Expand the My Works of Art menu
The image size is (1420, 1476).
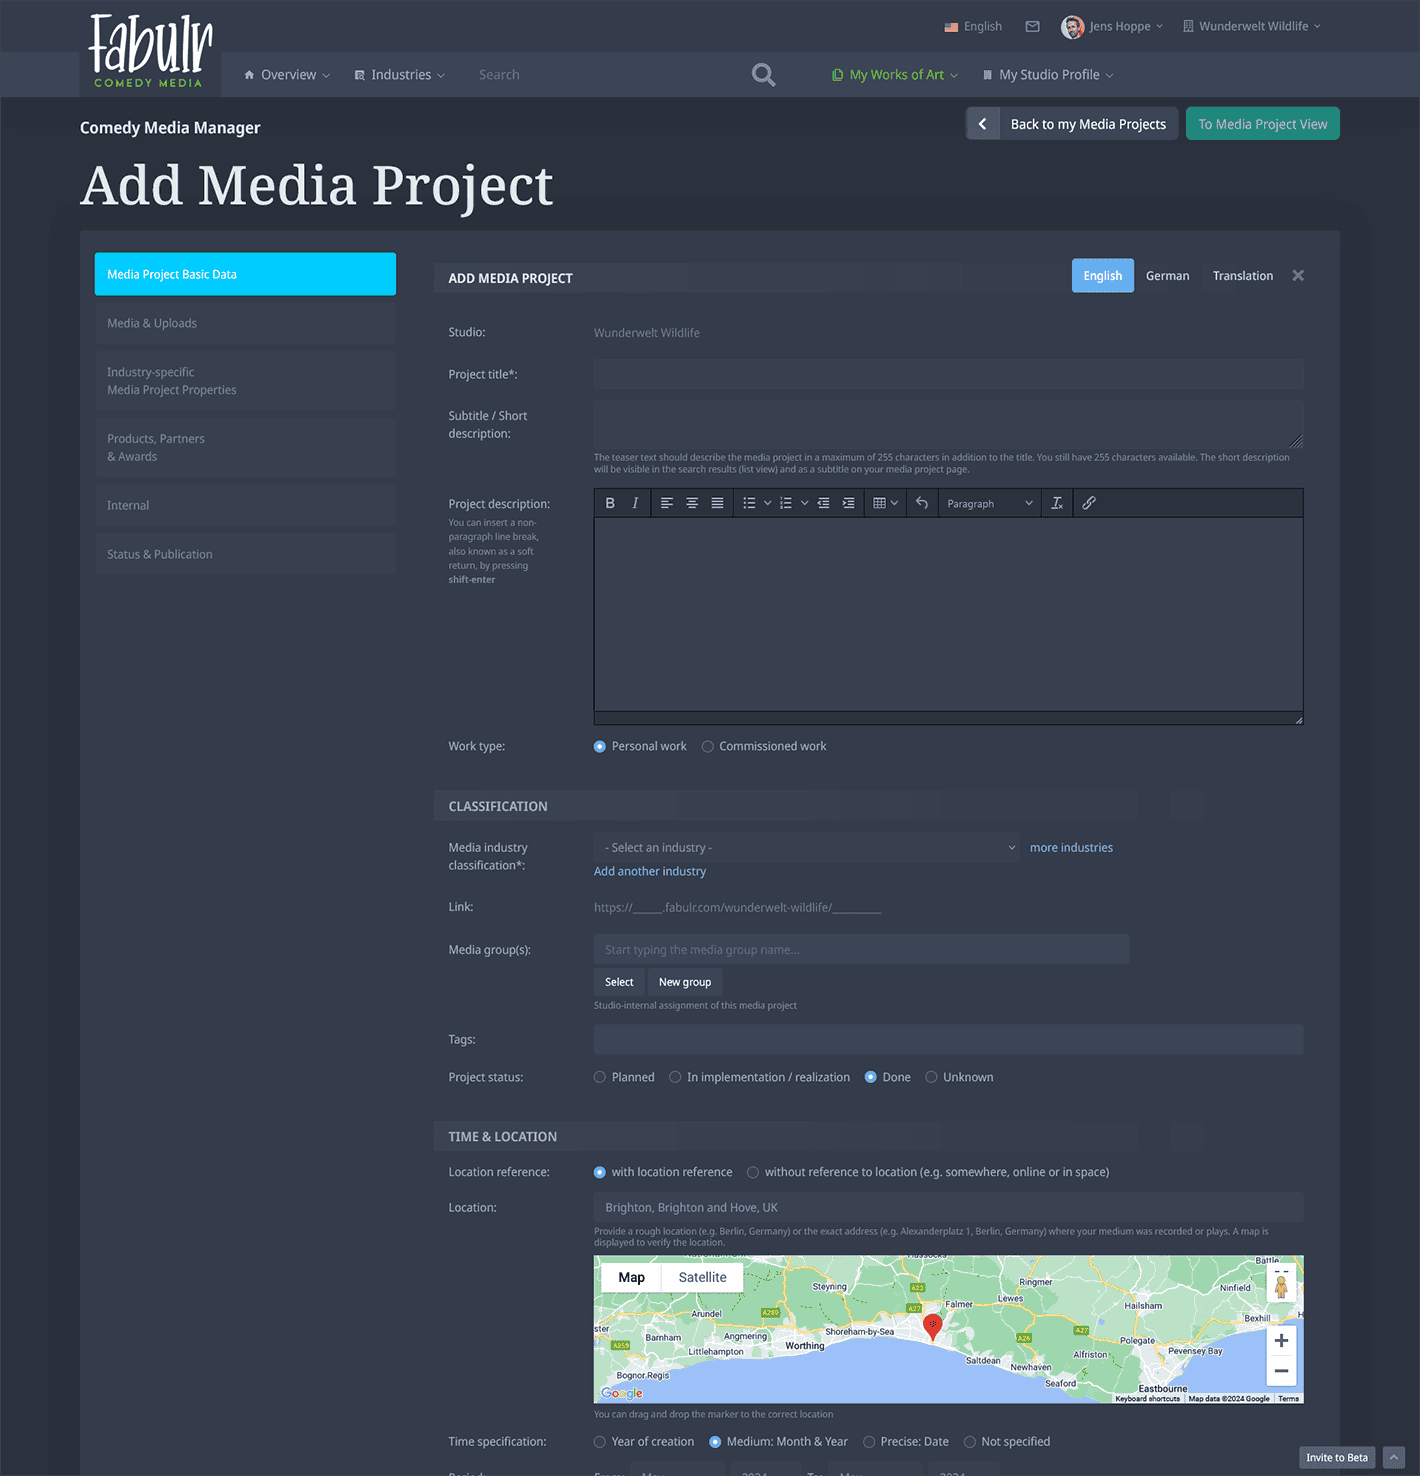(895, 75)
